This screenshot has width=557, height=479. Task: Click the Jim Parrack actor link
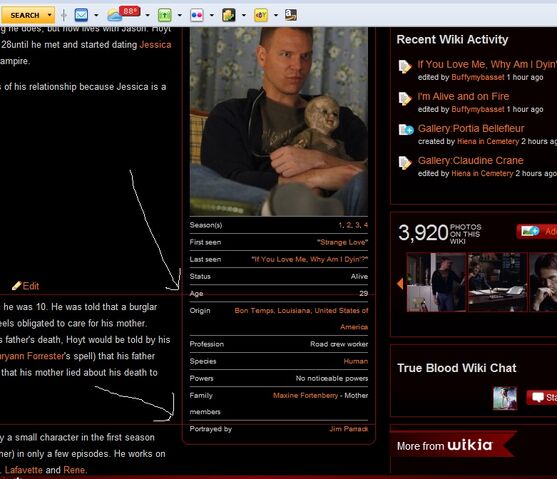click(x=348, y=429)
